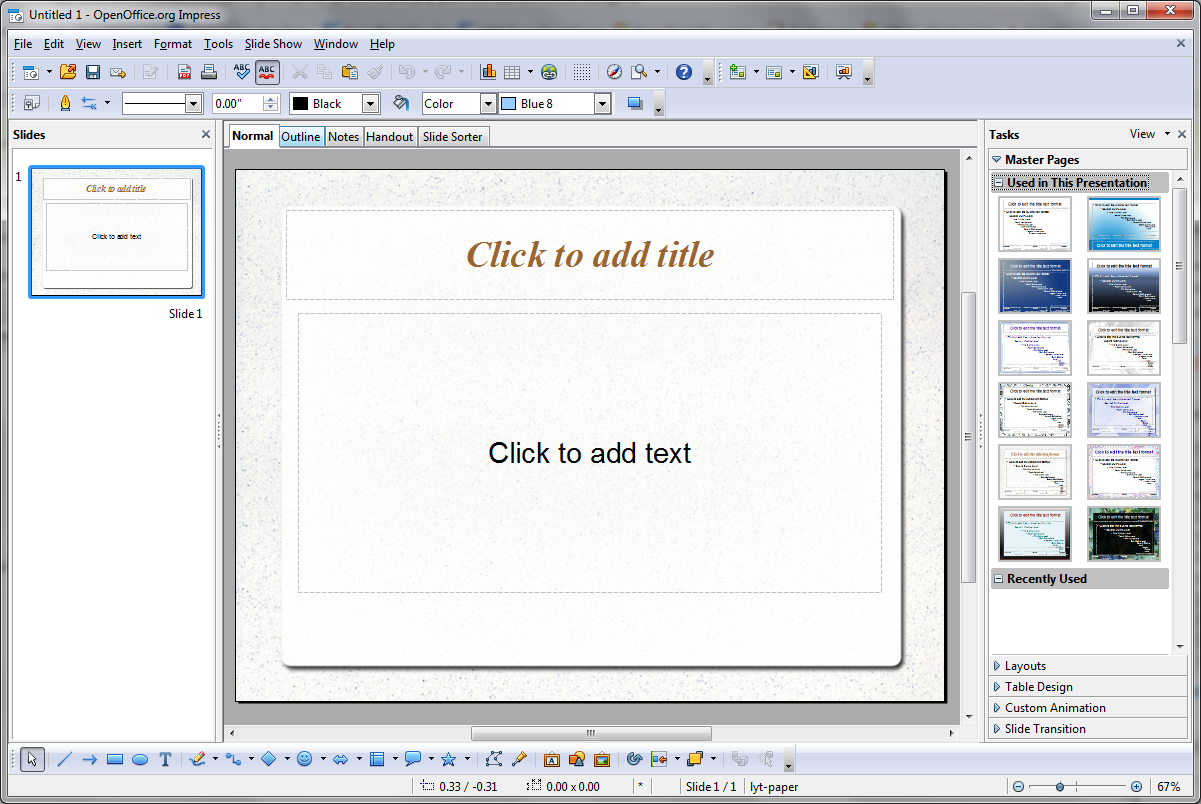Choose the Ellipse drawing tool
Viewport: 1201px width, 804px height.
click(140, 759)
